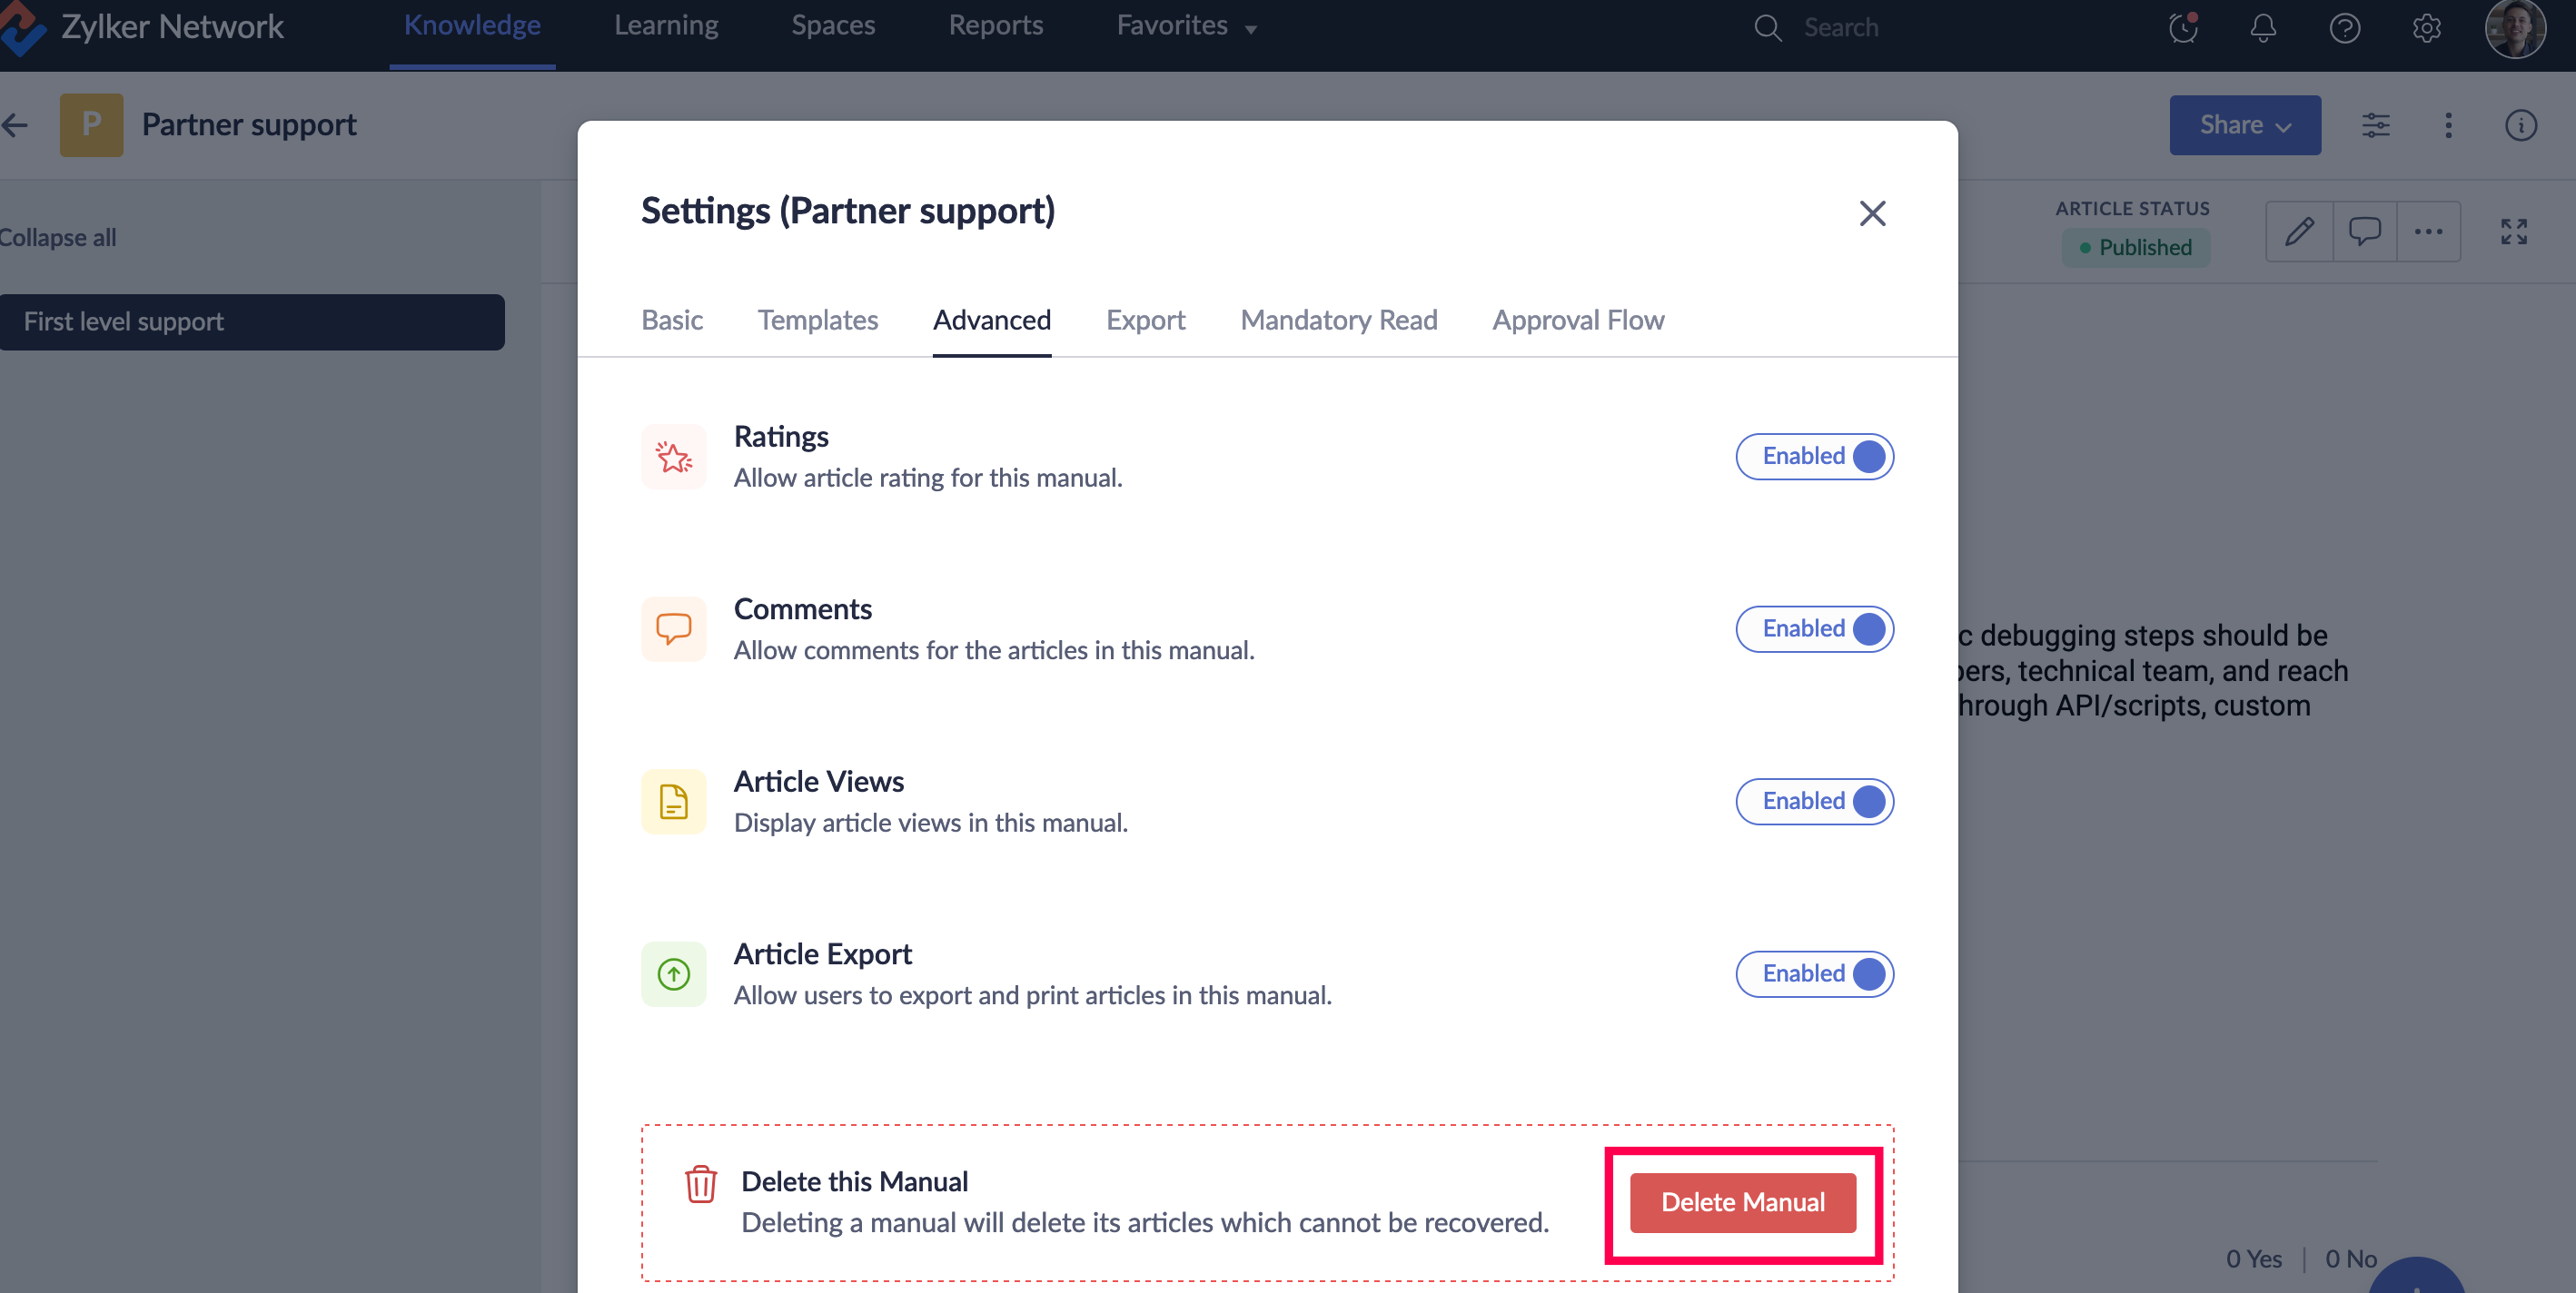Expand article to fullscreen view icon
This screenshot has height=1293, width=2576.
(x=2513, y=232)
